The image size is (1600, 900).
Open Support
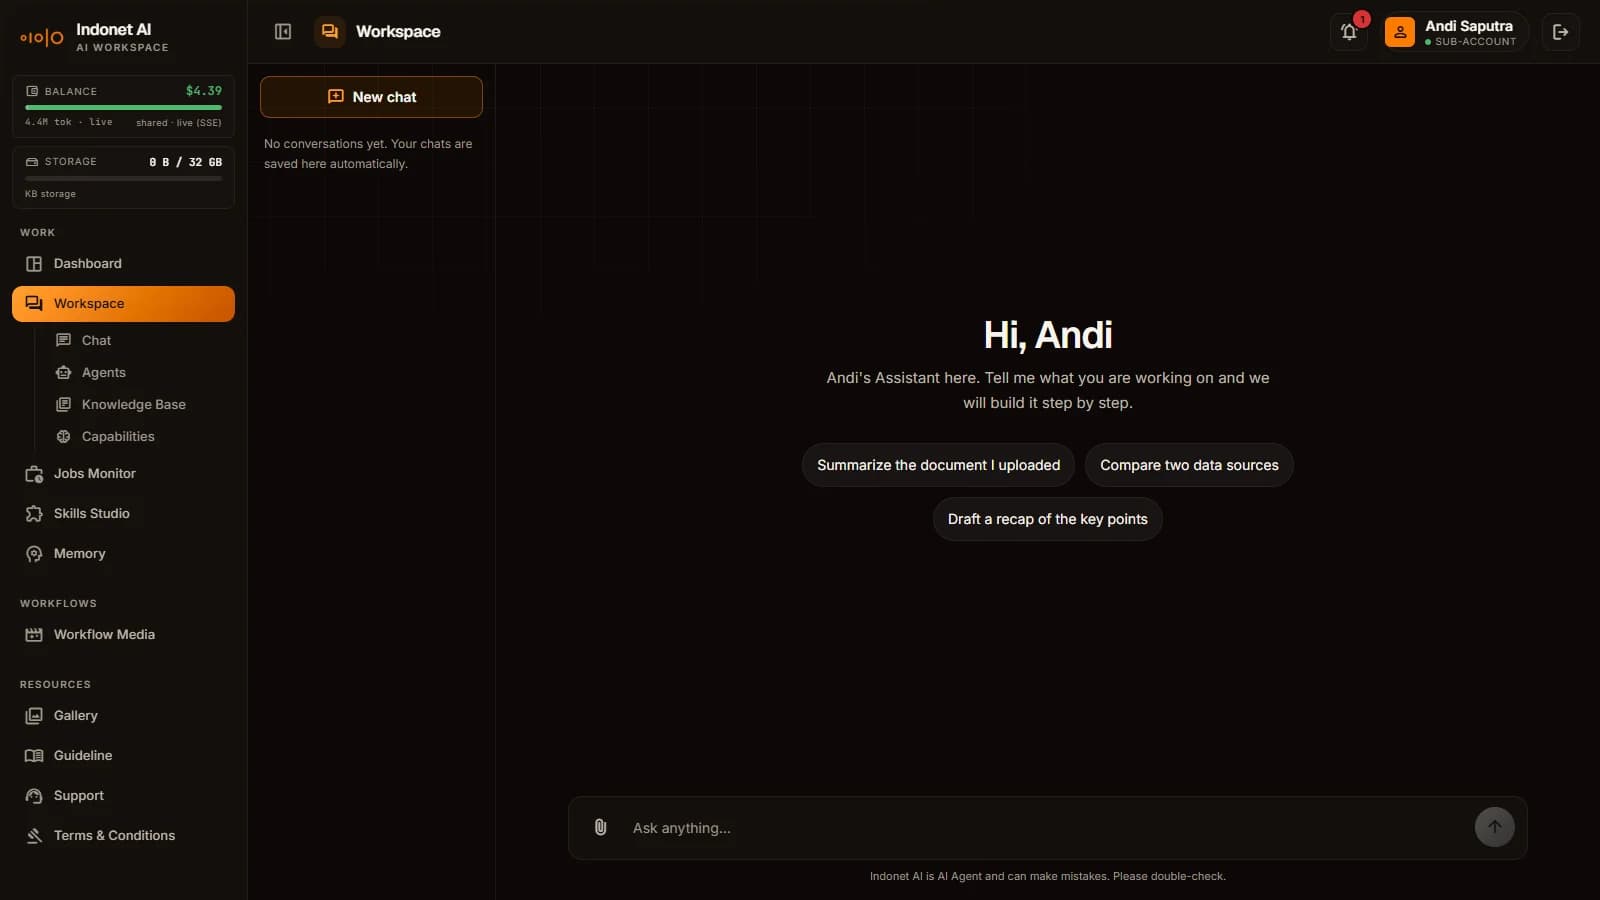coord(123,796)
